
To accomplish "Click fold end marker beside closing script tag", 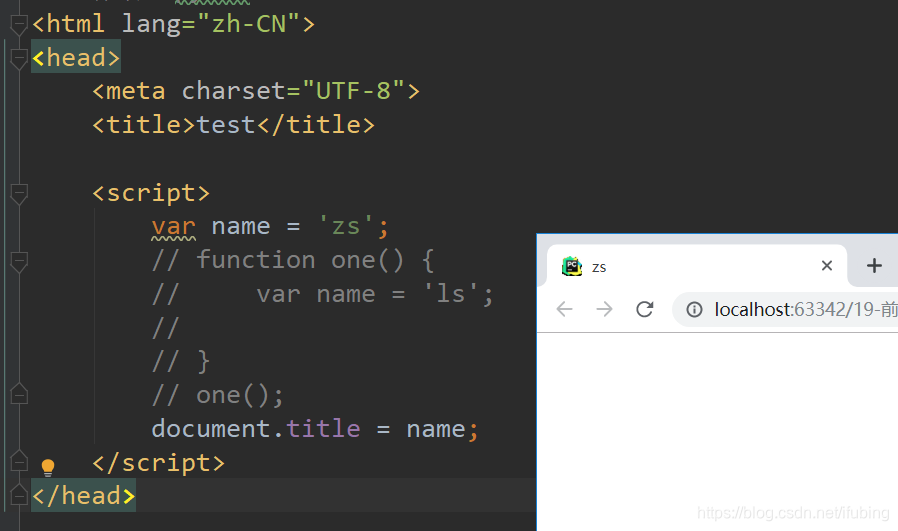I will click(18, 462).
